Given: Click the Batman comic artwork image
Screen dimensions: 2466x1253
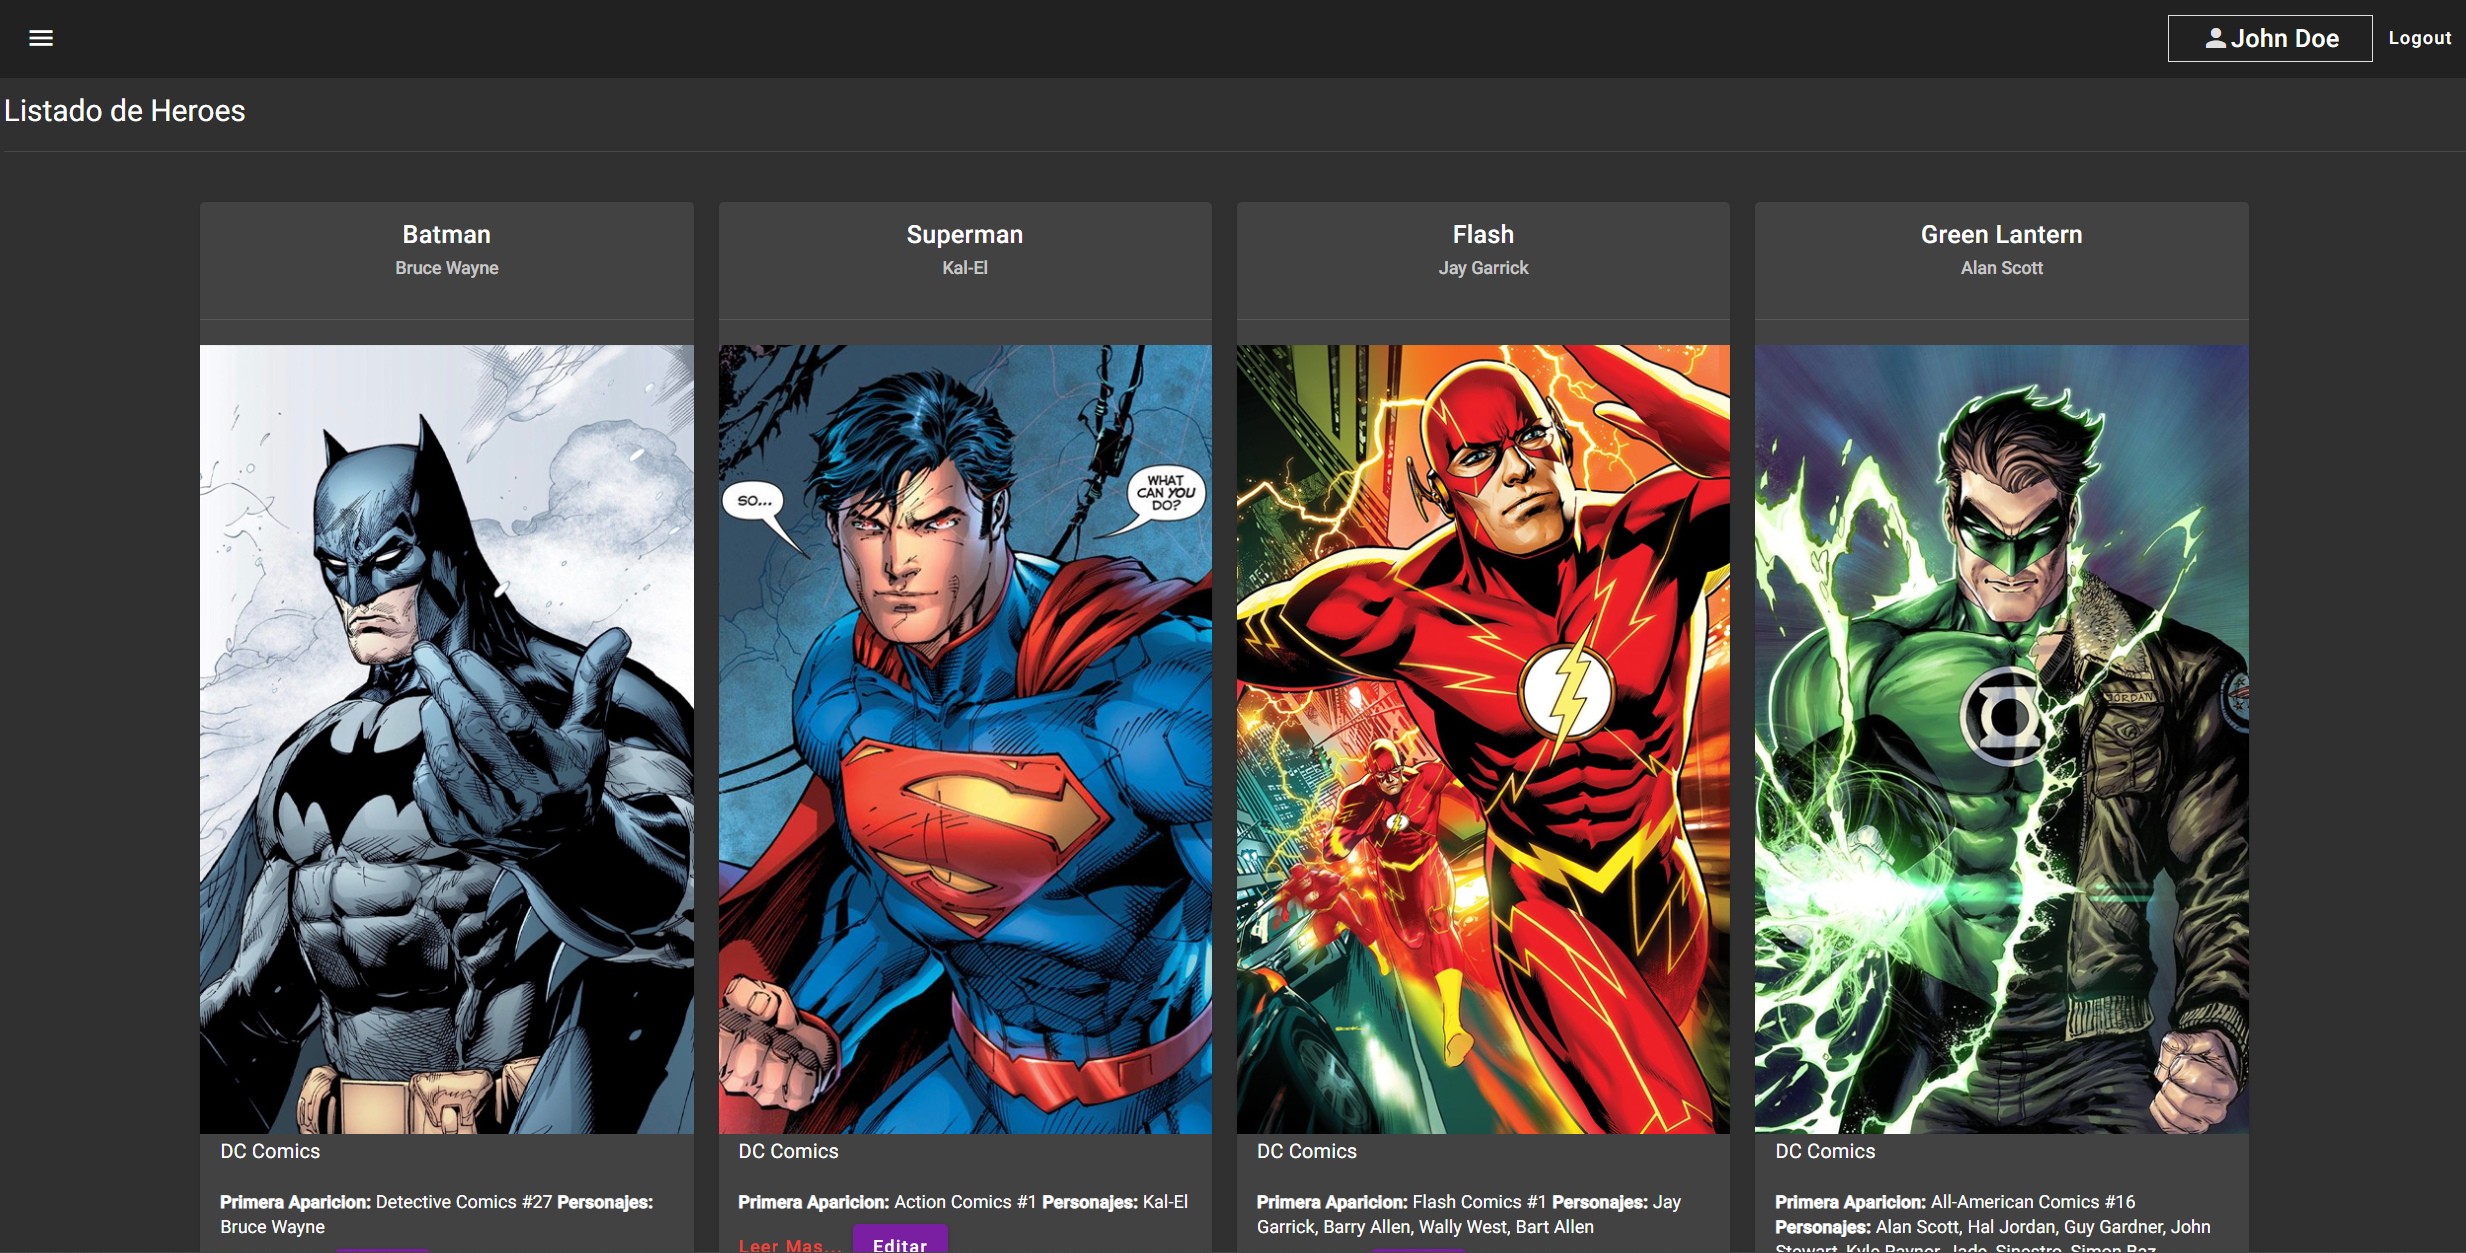Looking at the screenshot, I should (x=446, y=739).
